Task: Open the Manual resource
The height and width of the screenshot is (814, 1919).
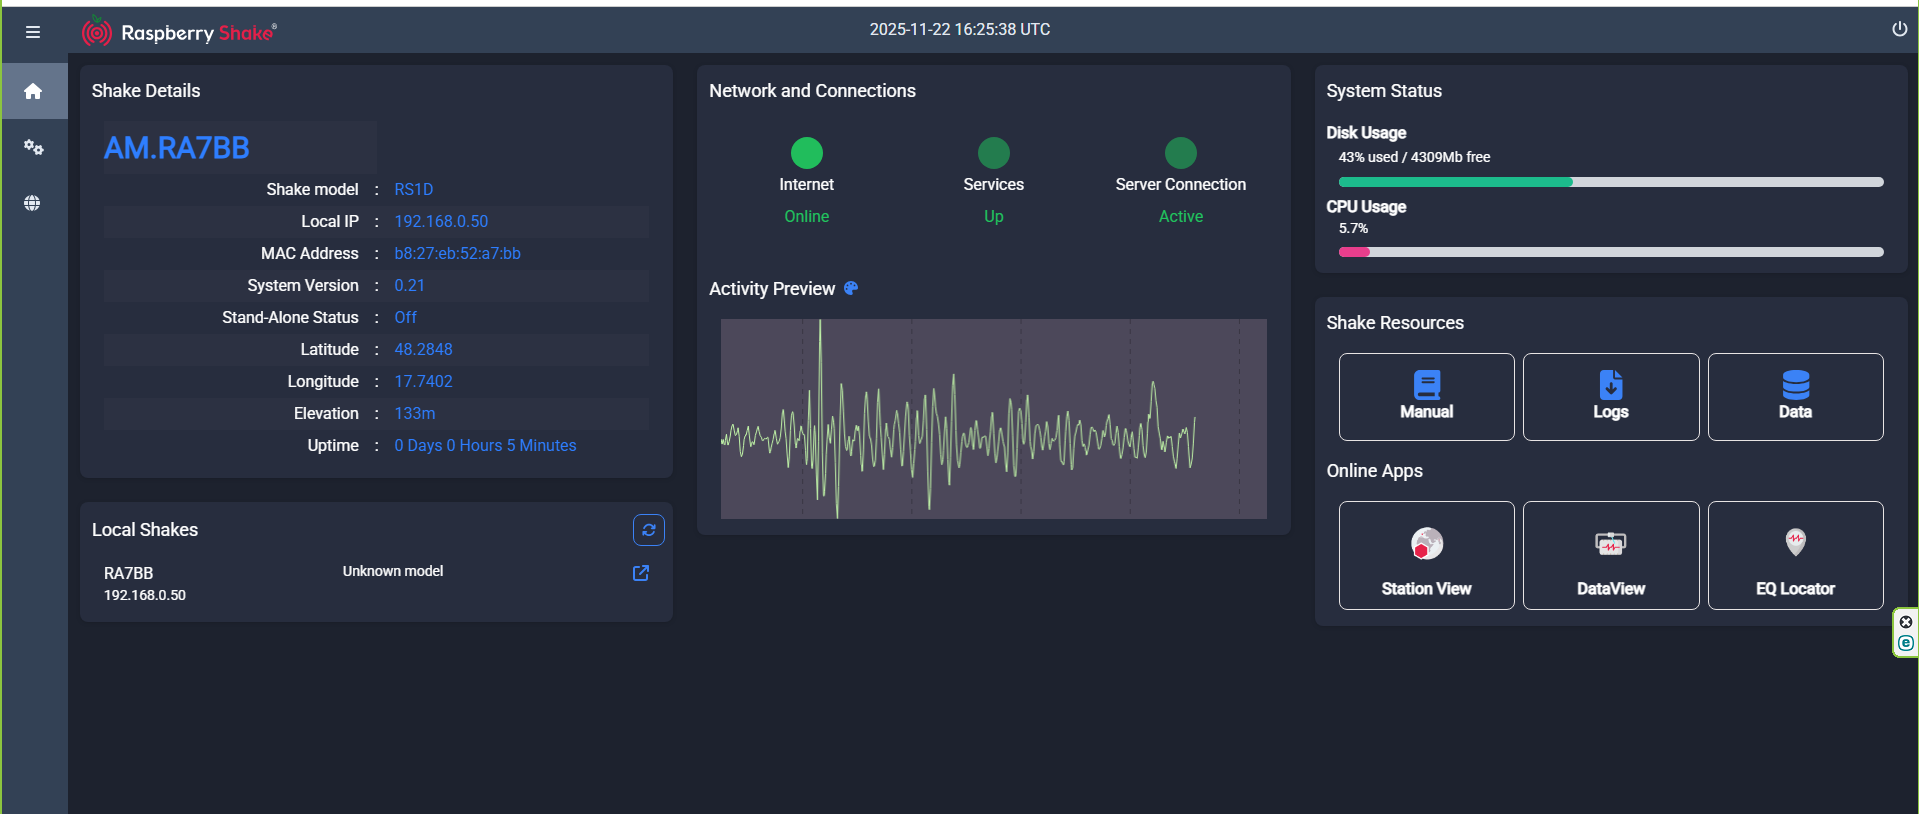Action: (x=1426, y=396)
